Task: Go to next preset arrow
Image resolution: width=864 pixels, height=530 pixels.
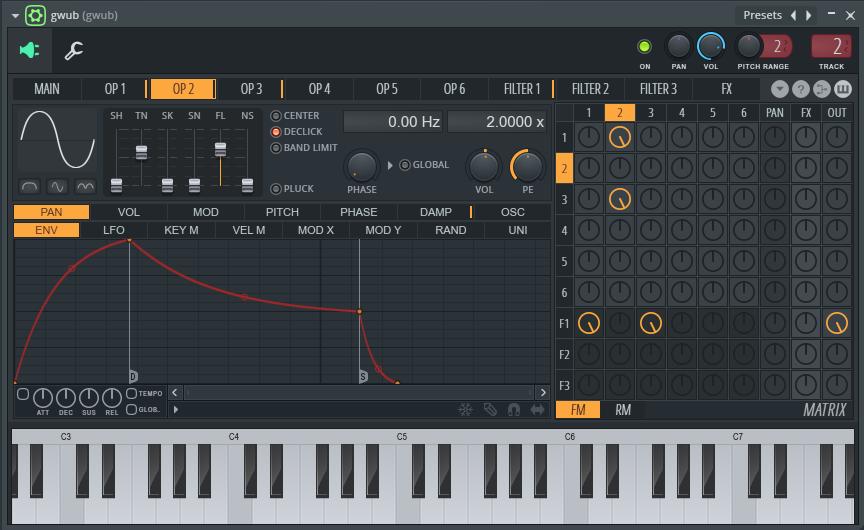Action: coord(809,15)
